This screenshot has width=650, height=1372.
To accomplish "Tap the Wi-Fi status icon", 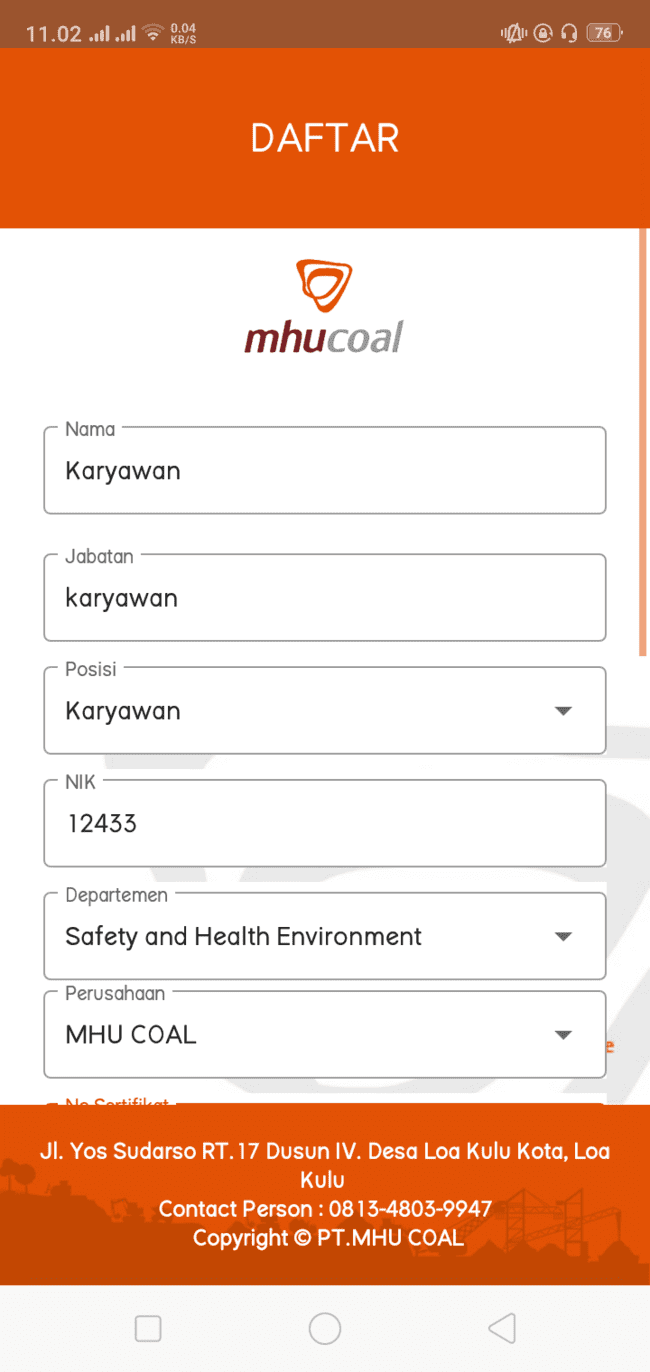I will (x=153, y=33).
